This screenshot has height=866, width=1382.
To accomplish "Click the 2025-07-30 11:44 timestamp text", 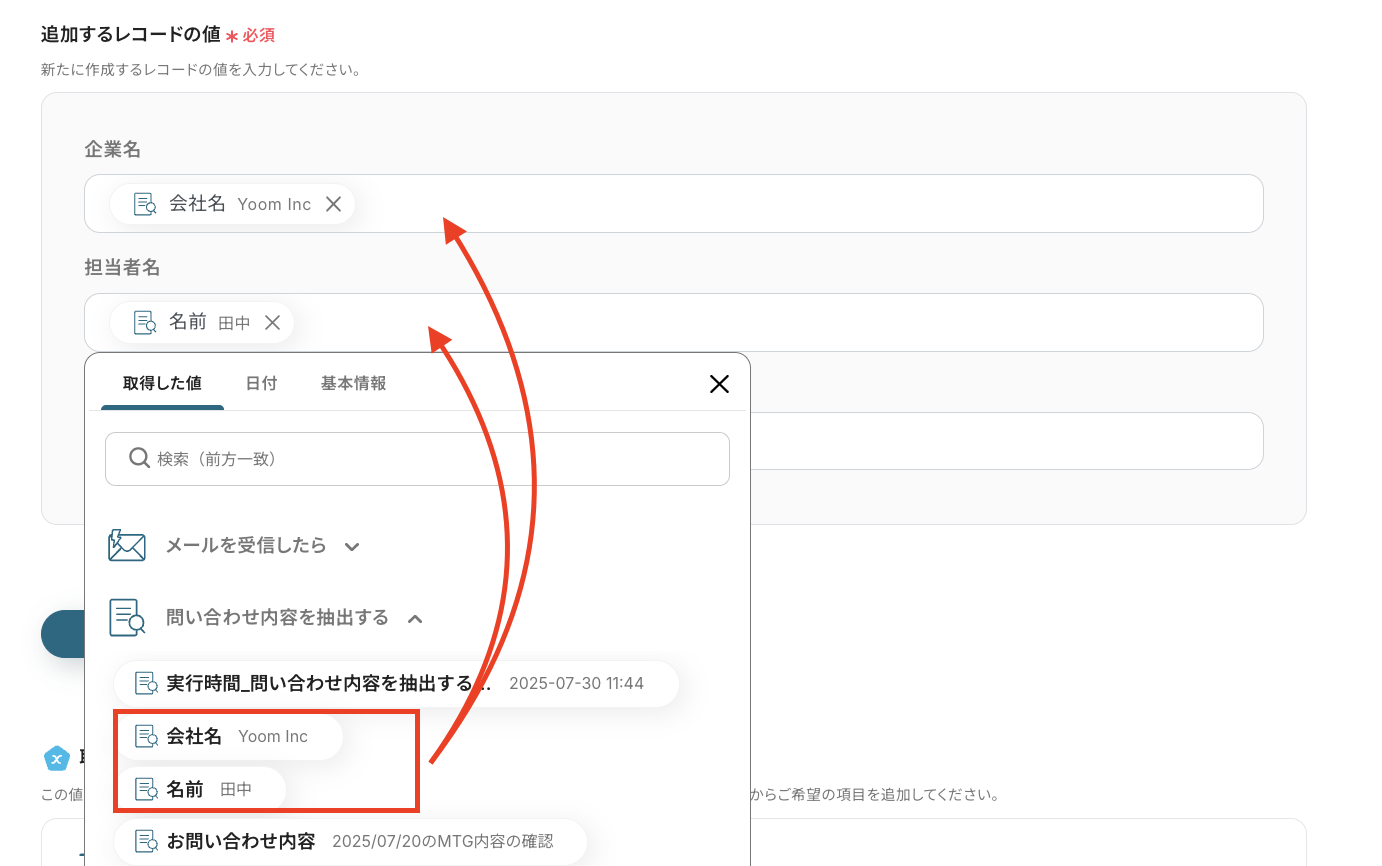I will point(576,684).
